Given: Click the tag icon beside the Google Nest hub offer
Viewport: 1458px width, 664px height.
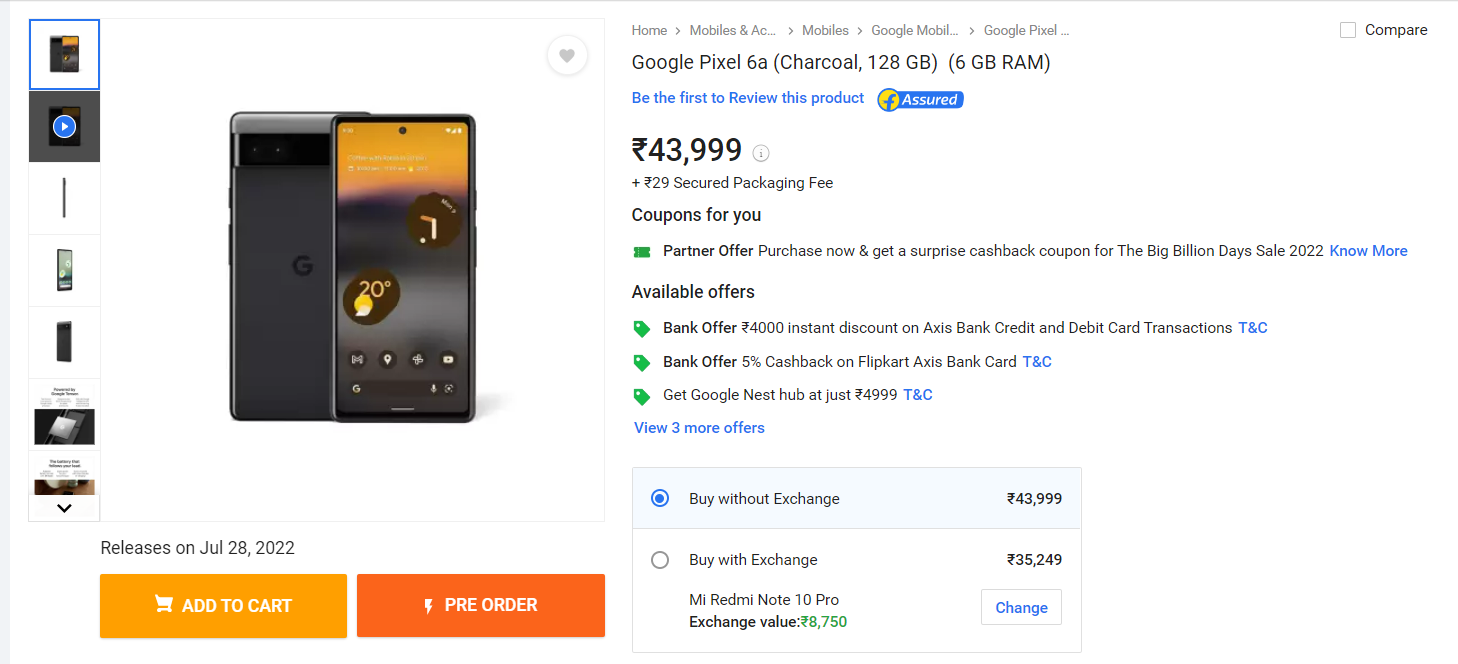Looking at the screenshot, I should (643, 394).
